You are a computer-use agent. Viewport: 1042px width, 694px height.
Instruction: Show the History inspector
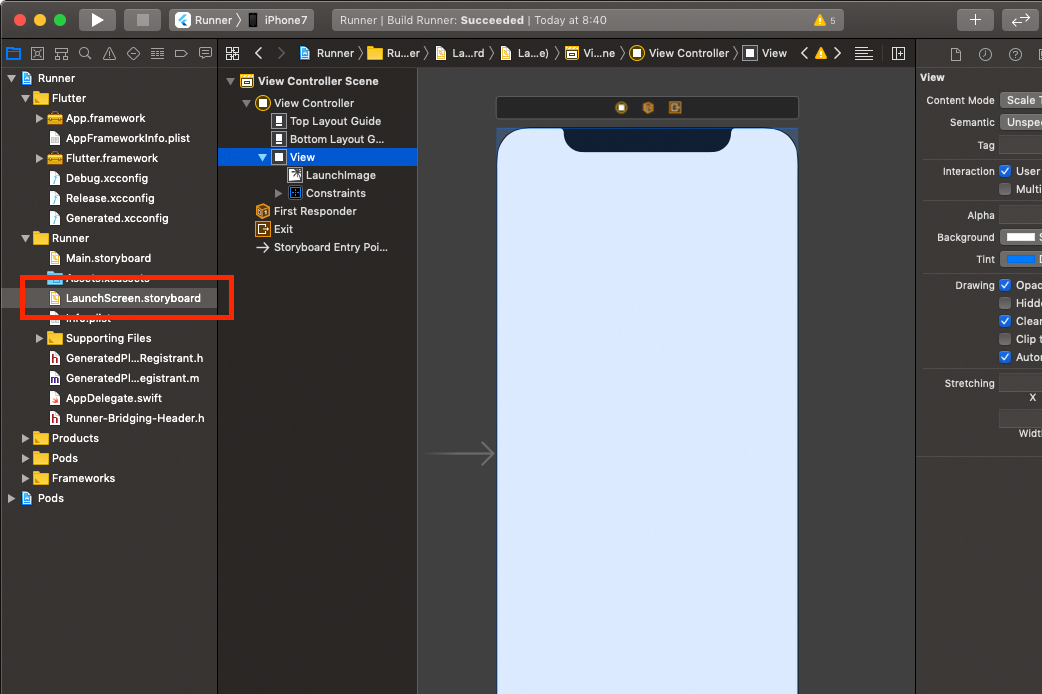pos(986,55)
